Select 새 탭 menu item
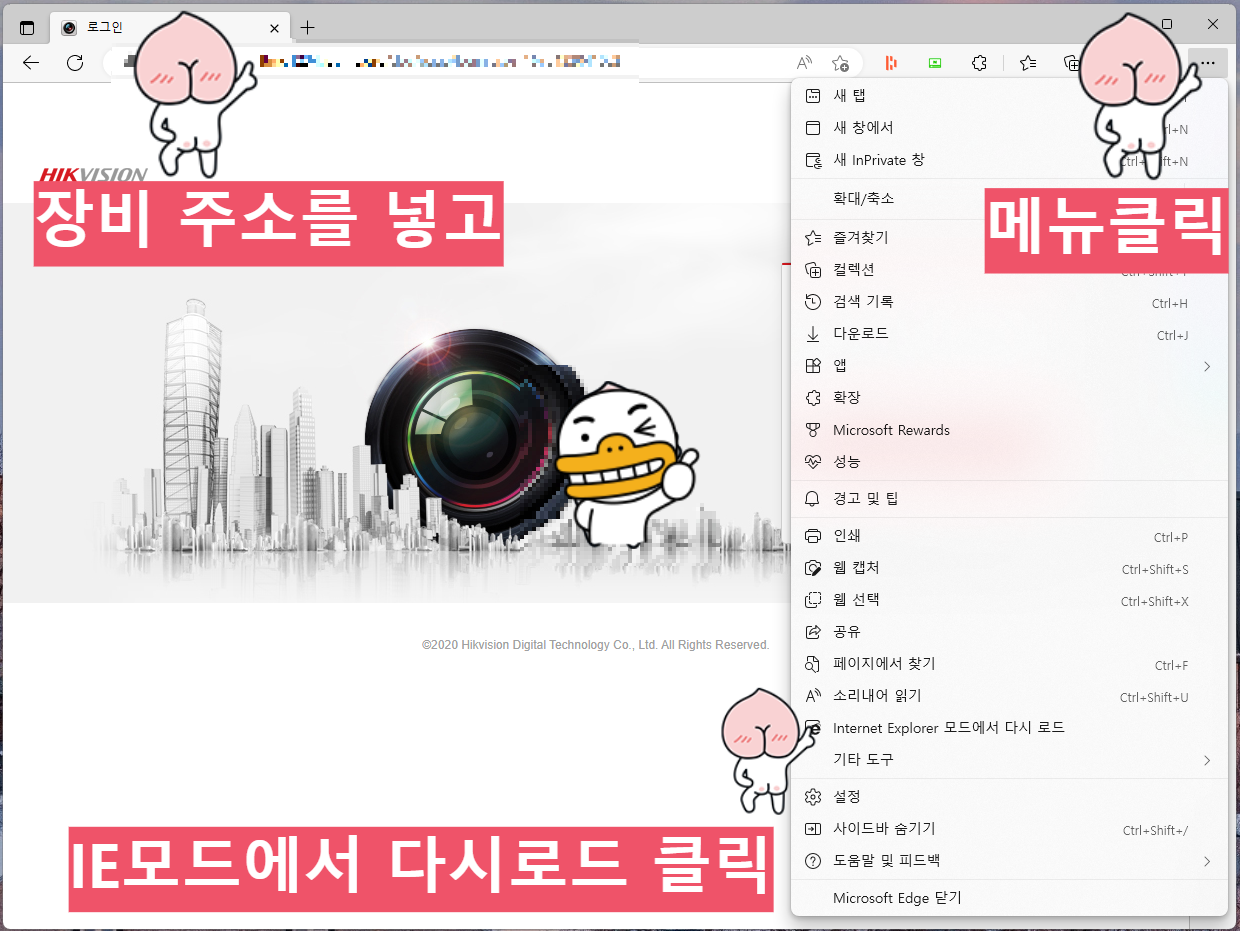This screenshot has height=931, width=1240. 1009,96
